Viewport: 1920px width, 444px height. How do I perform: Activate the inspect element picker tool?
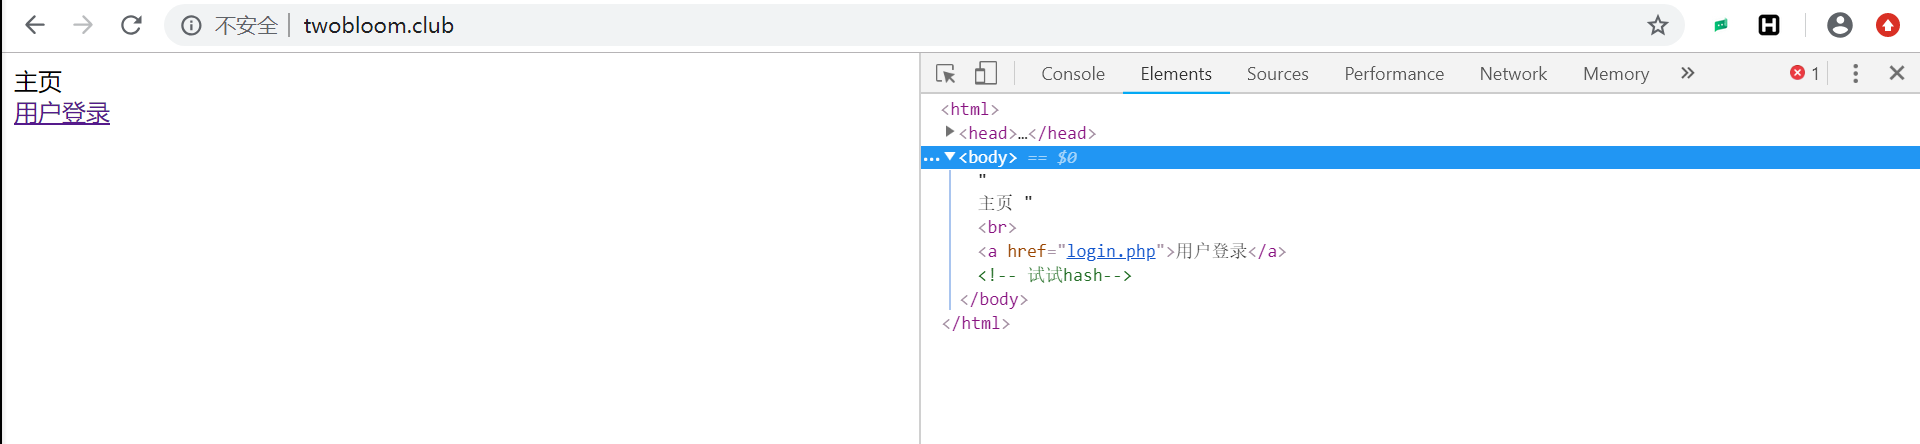coord(945,73)
